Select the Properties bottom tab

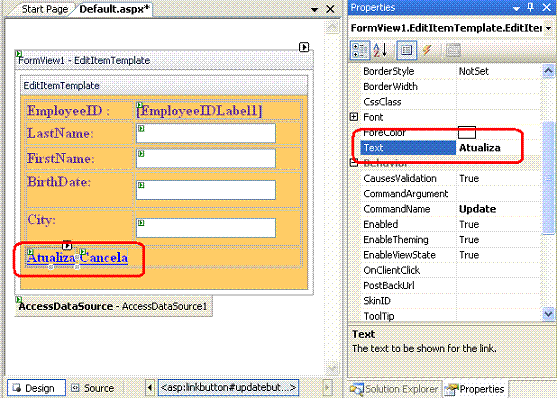coord(475,389)
